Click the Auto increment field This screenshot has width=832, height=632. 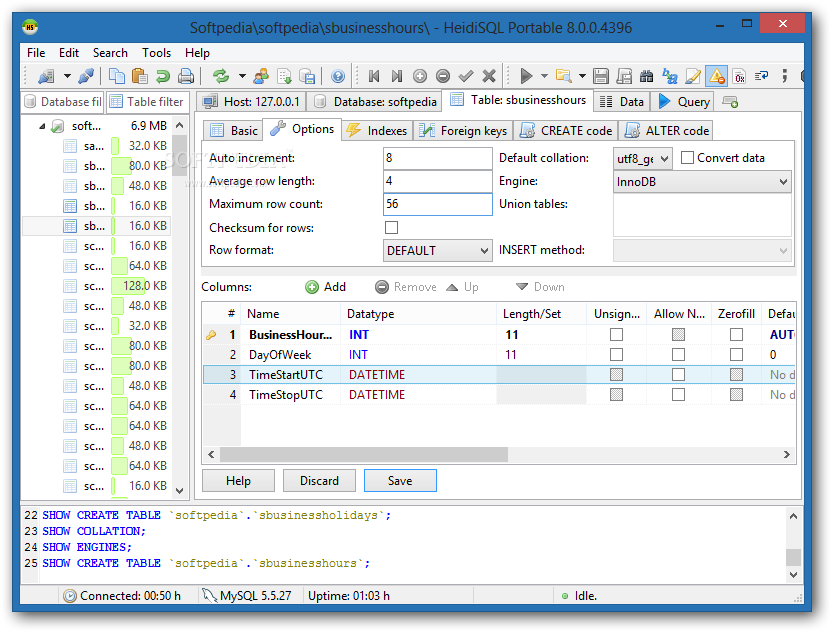coord(437,158)
